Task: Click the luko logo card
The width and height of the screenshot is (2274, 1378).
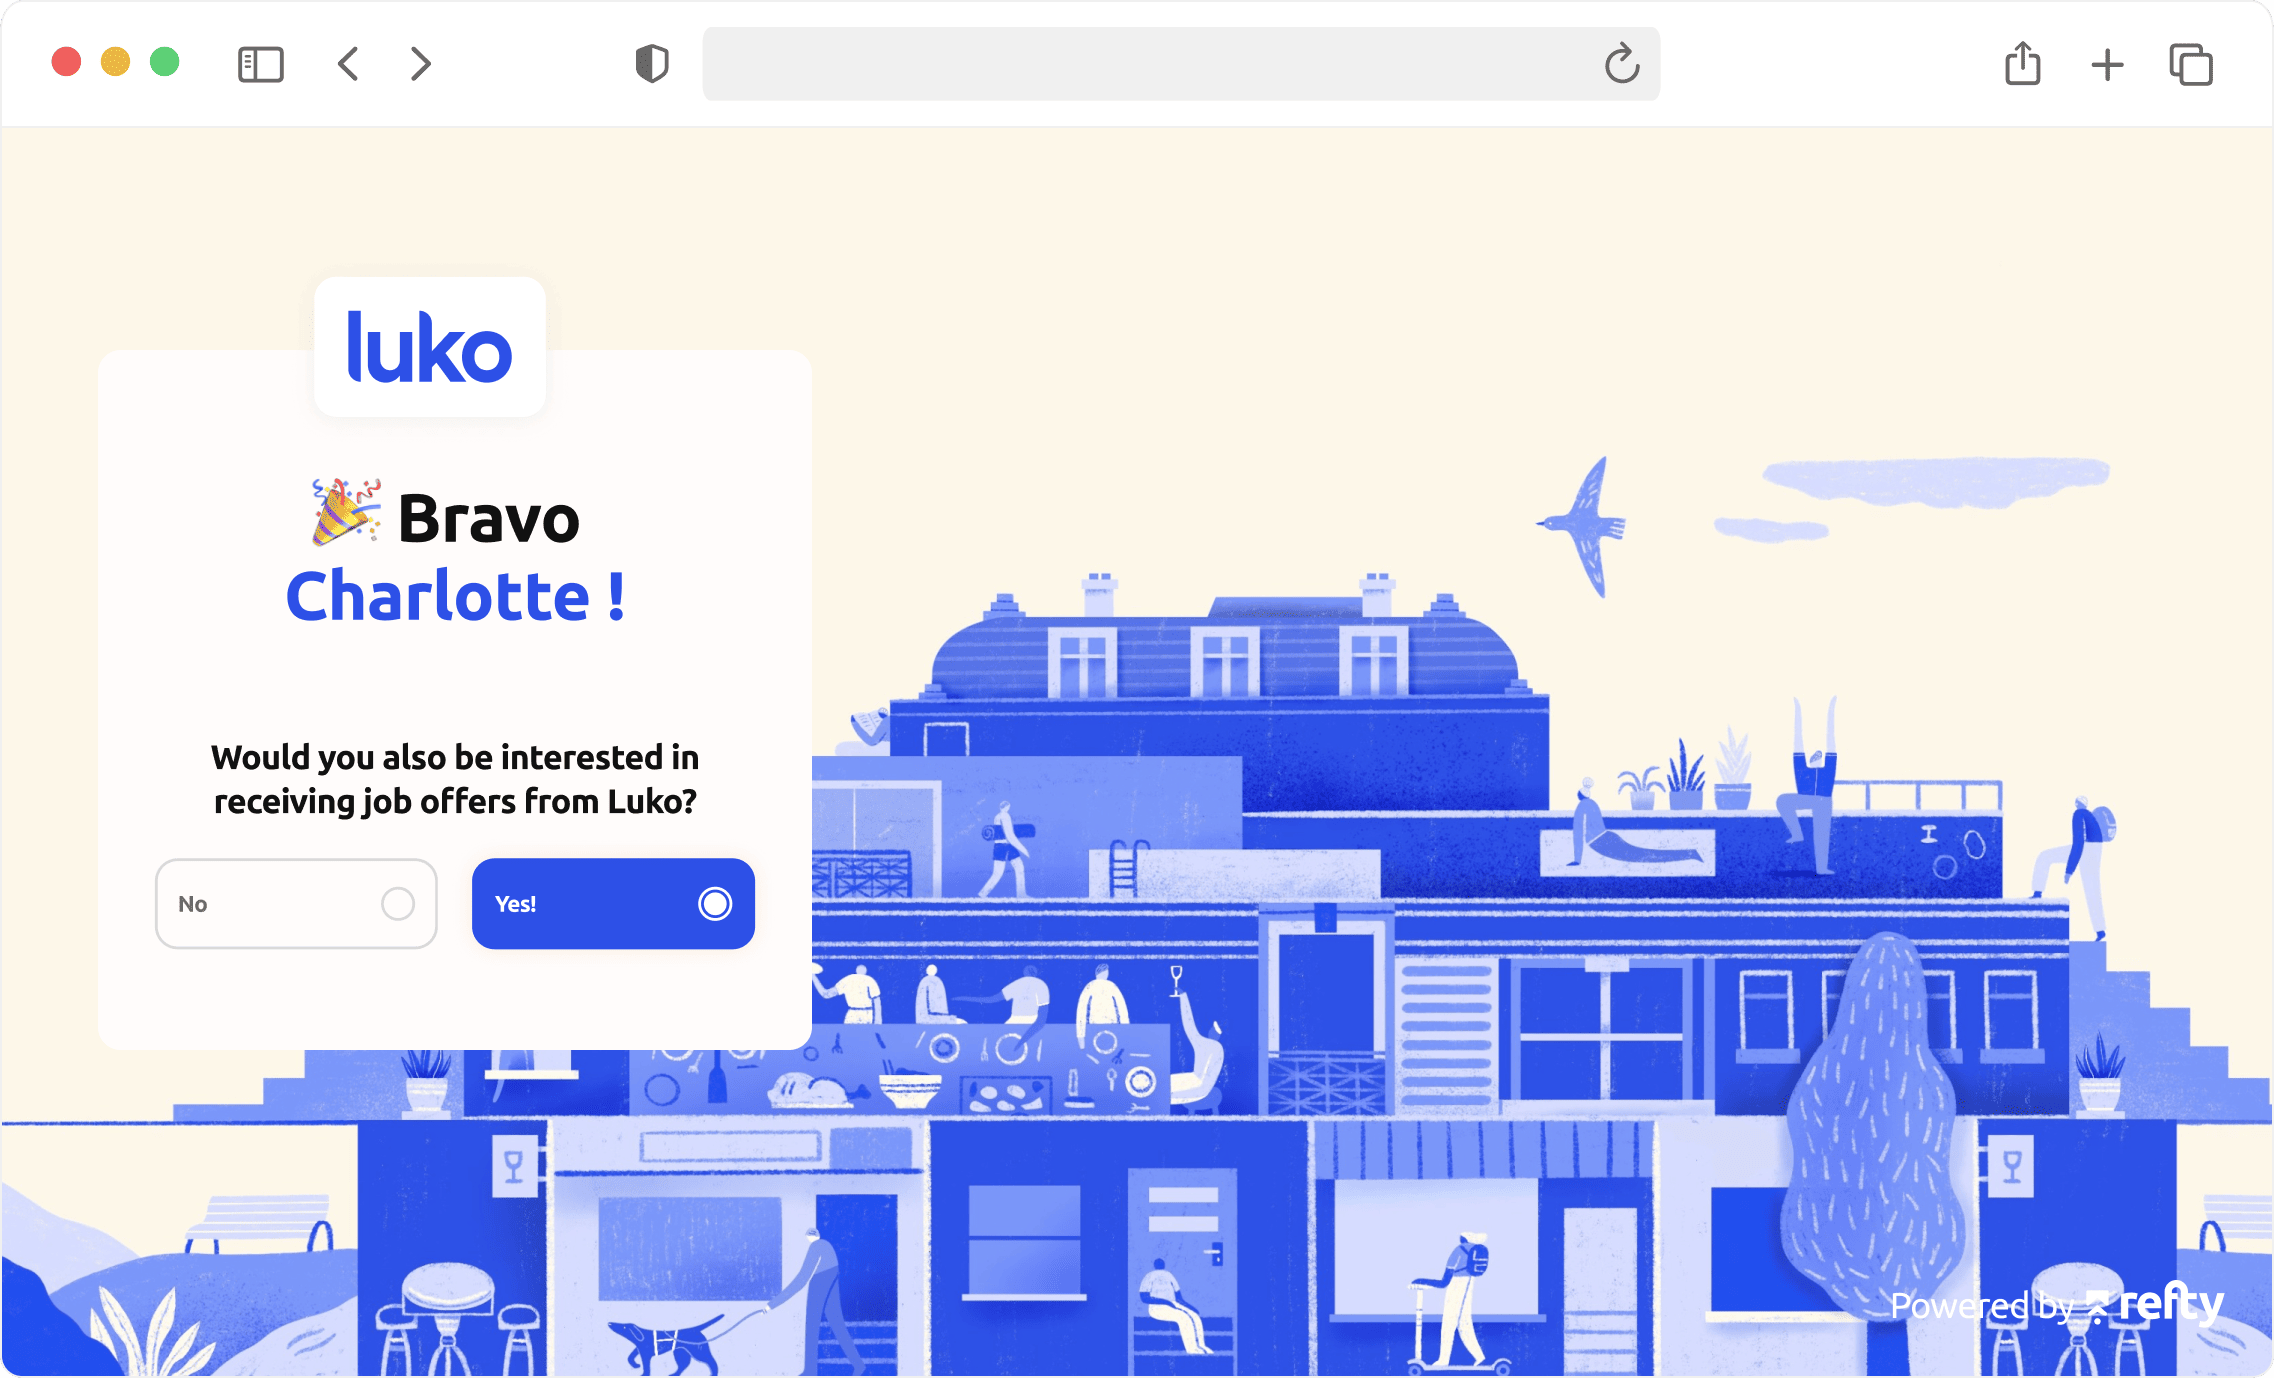Action: pyautogui.click(x=430, y=347)
